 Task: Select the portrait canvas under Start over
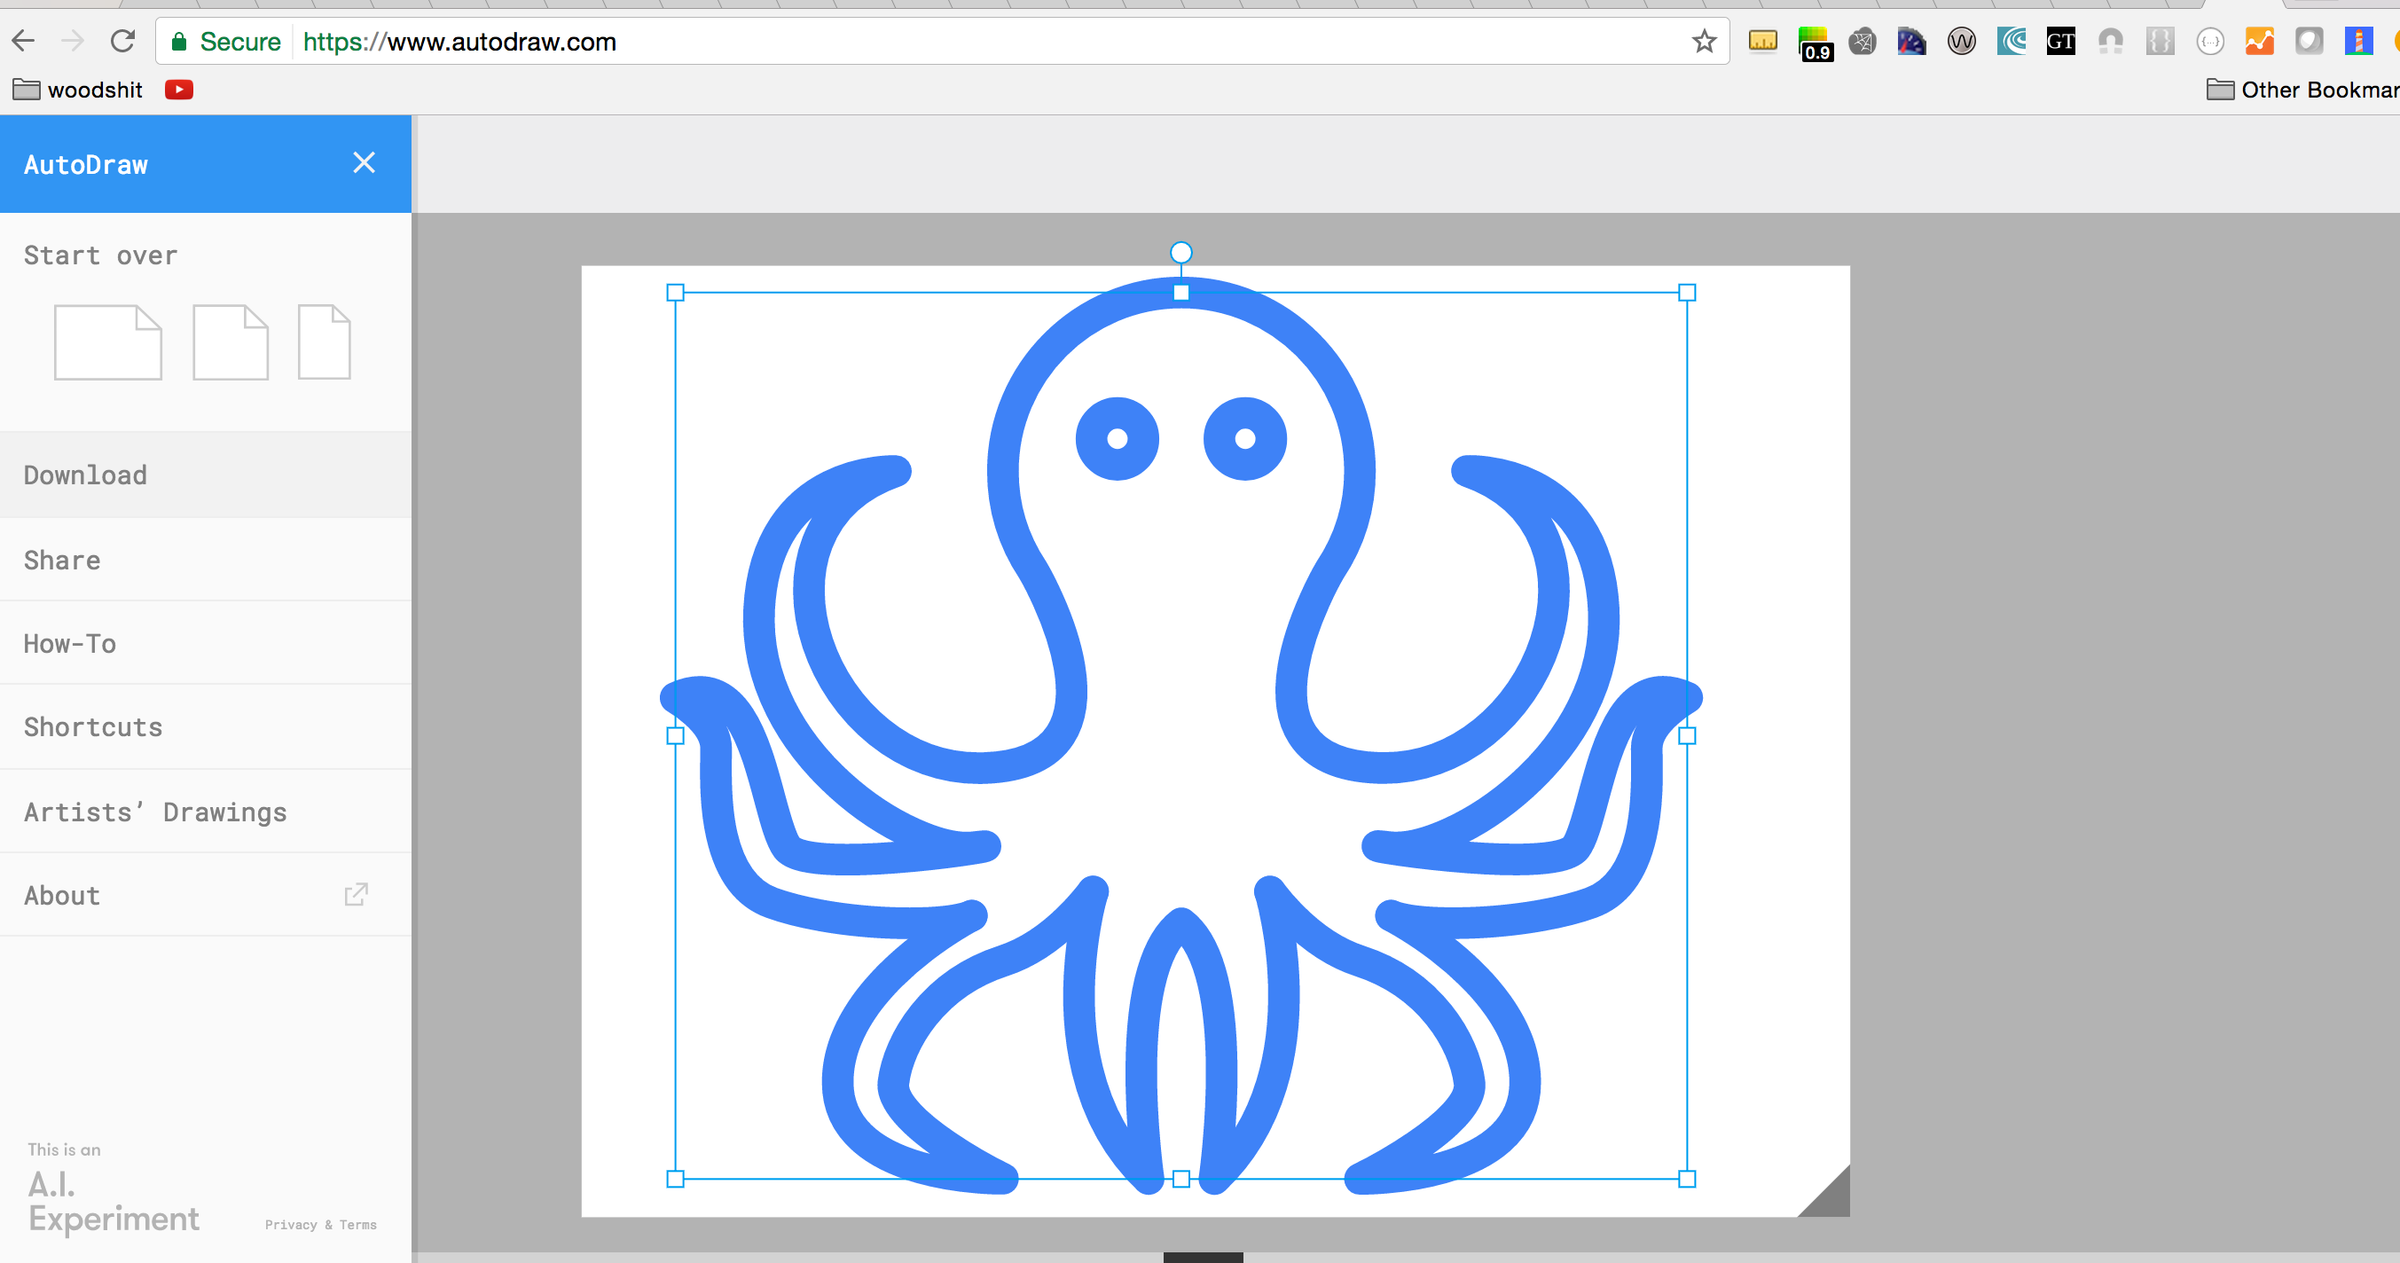(x=324, y=342)
